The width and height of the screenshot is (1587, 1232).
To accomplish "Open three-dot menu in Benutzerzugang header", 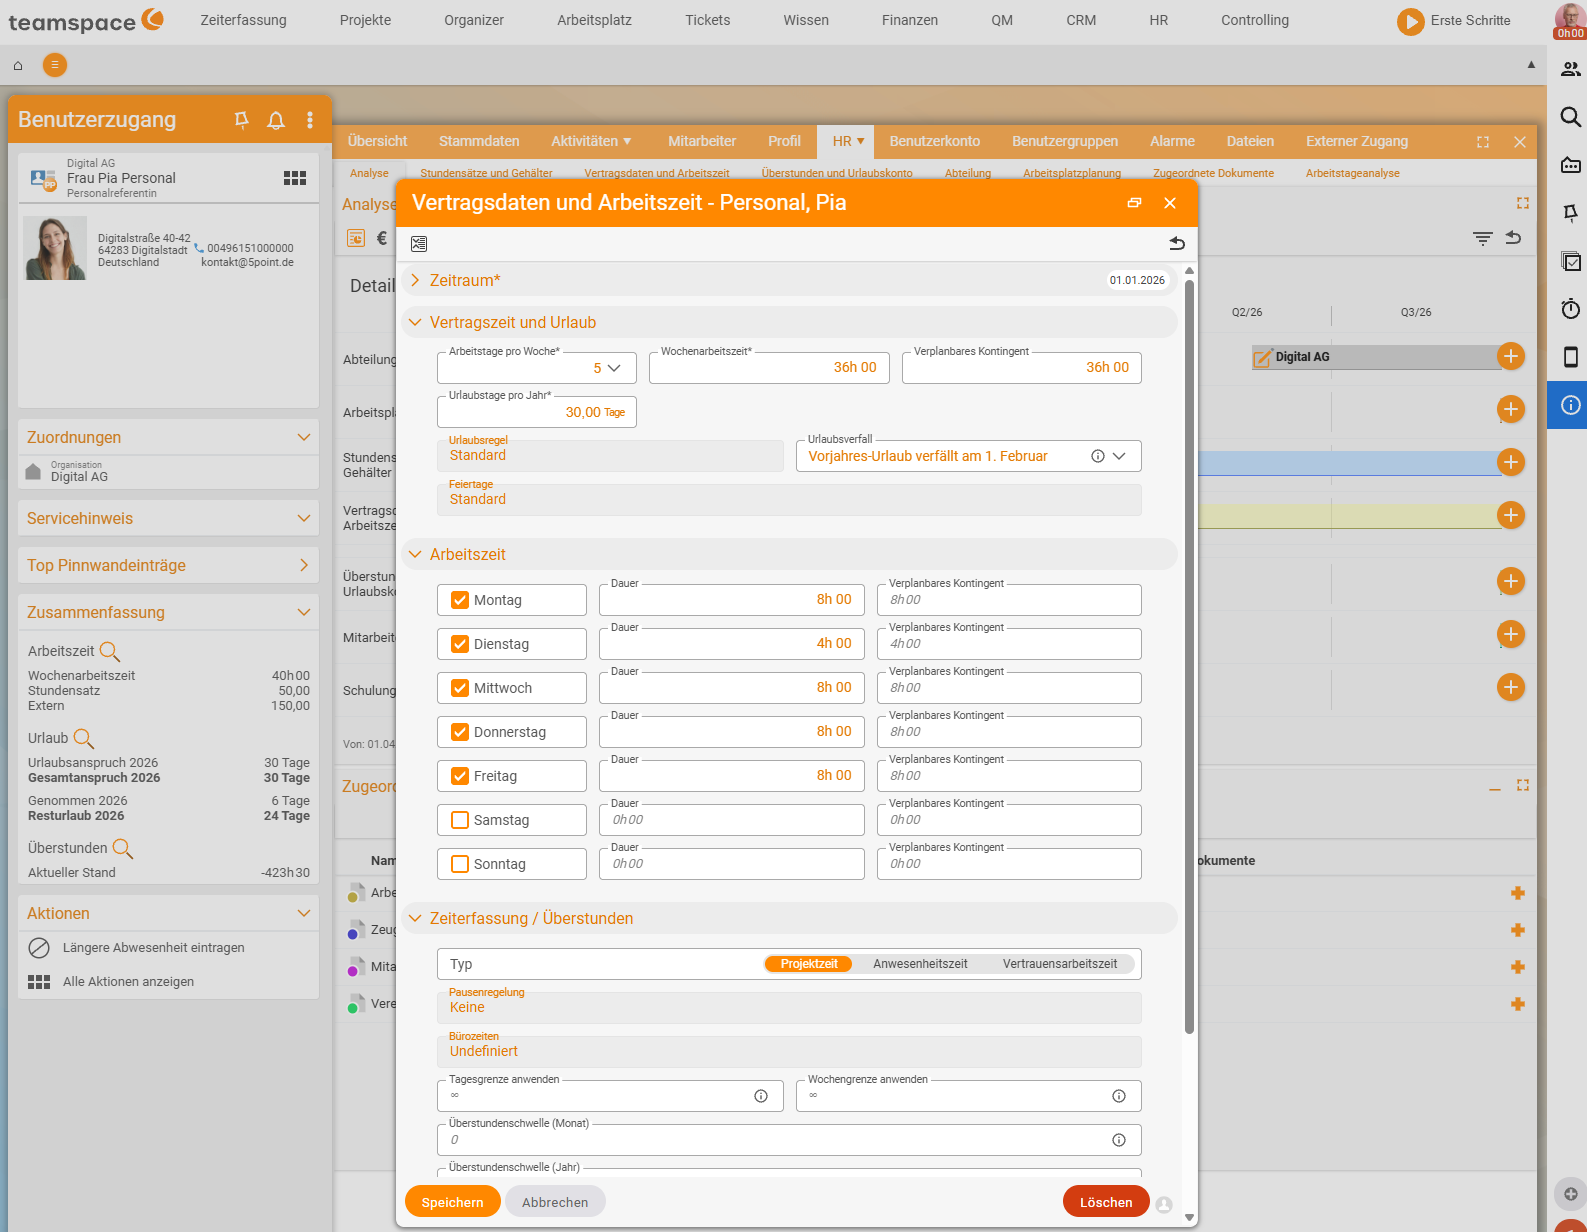I will pos(310,120).
